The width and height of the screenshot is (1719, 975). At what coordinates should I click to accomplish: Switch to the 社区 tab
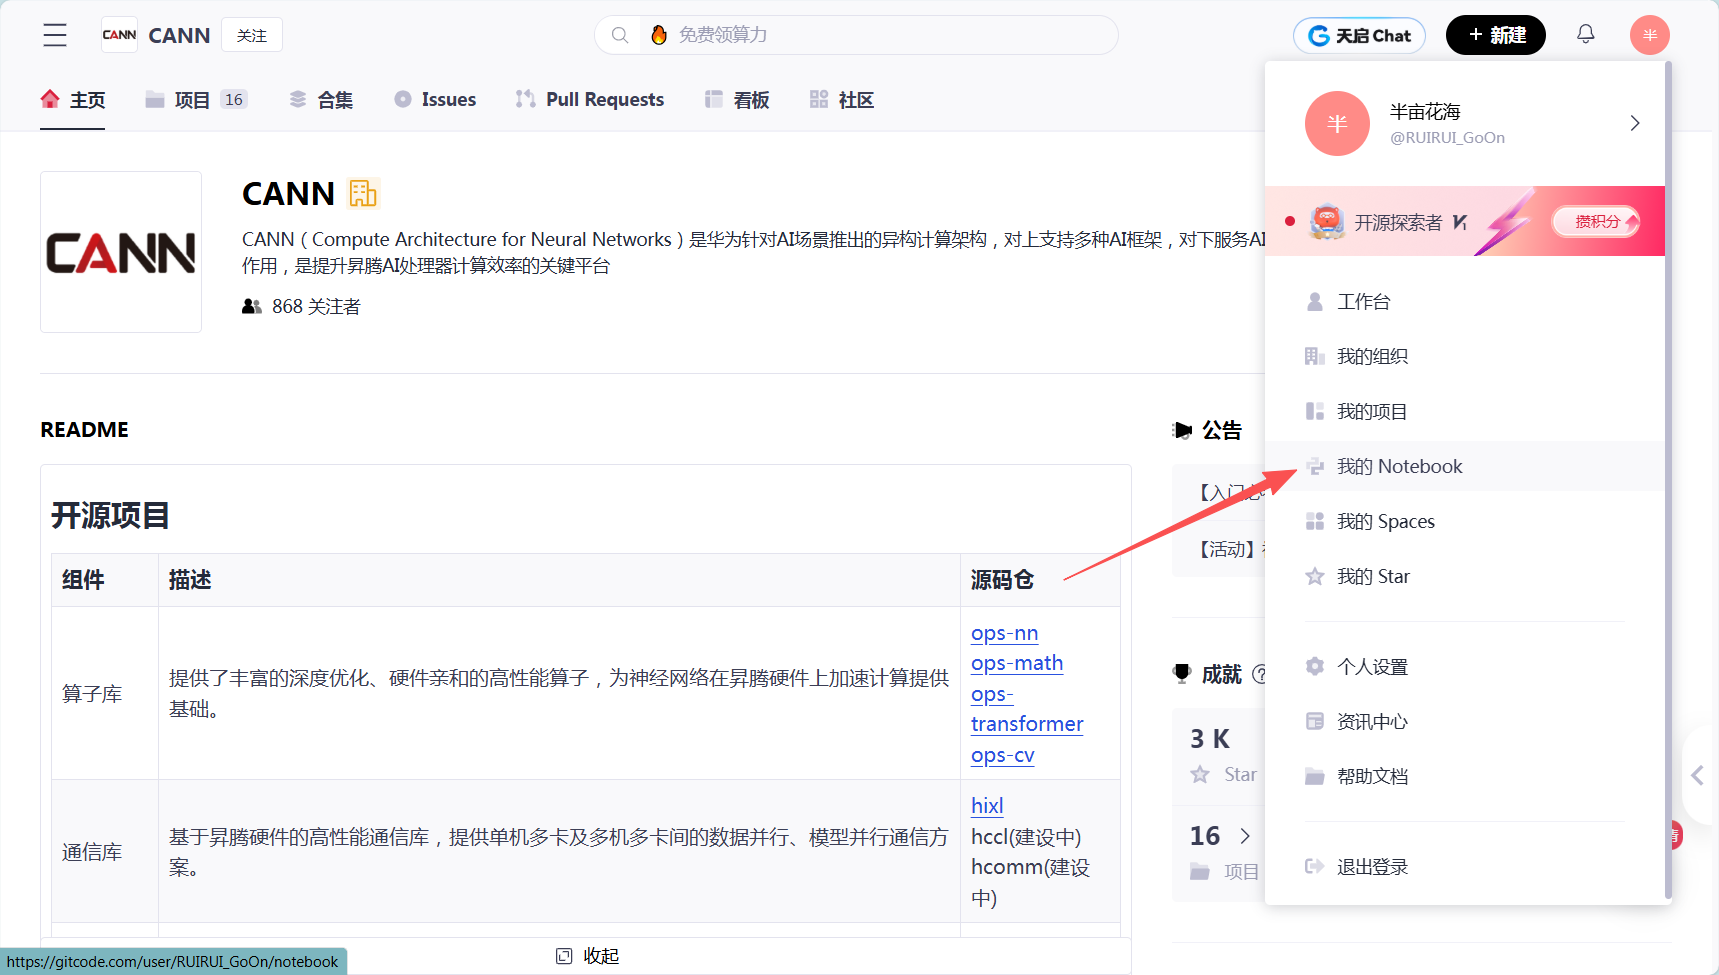(842, 99)
